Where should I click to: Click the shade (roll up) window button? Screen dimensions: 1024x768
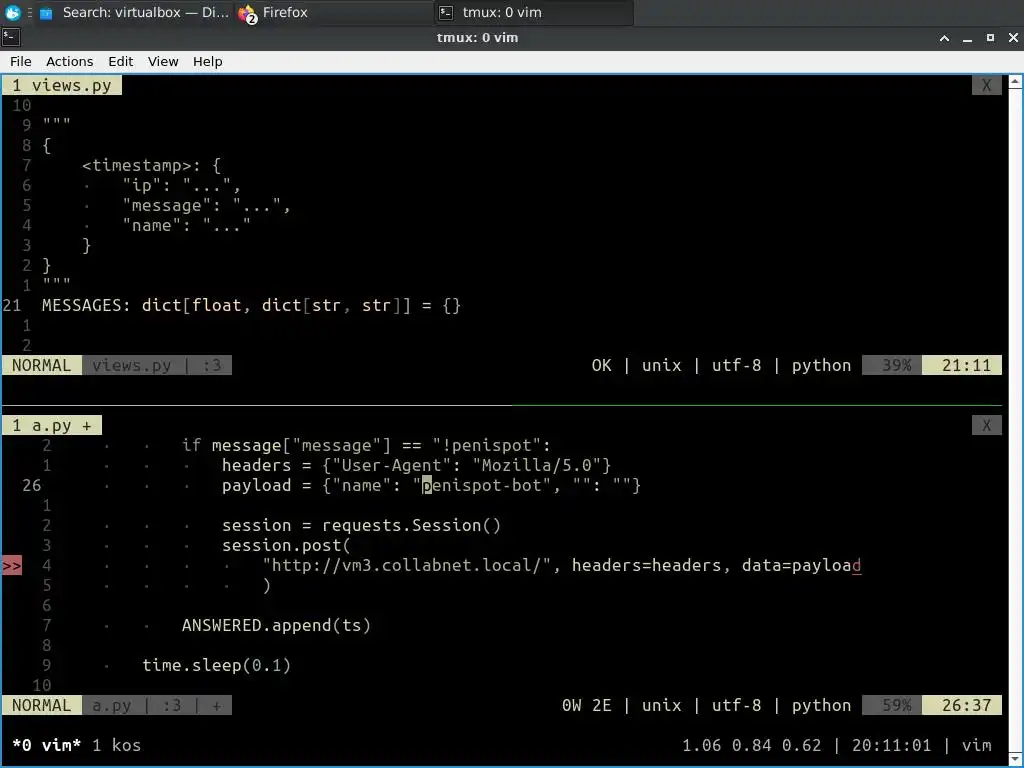click(x=944, y=38)
